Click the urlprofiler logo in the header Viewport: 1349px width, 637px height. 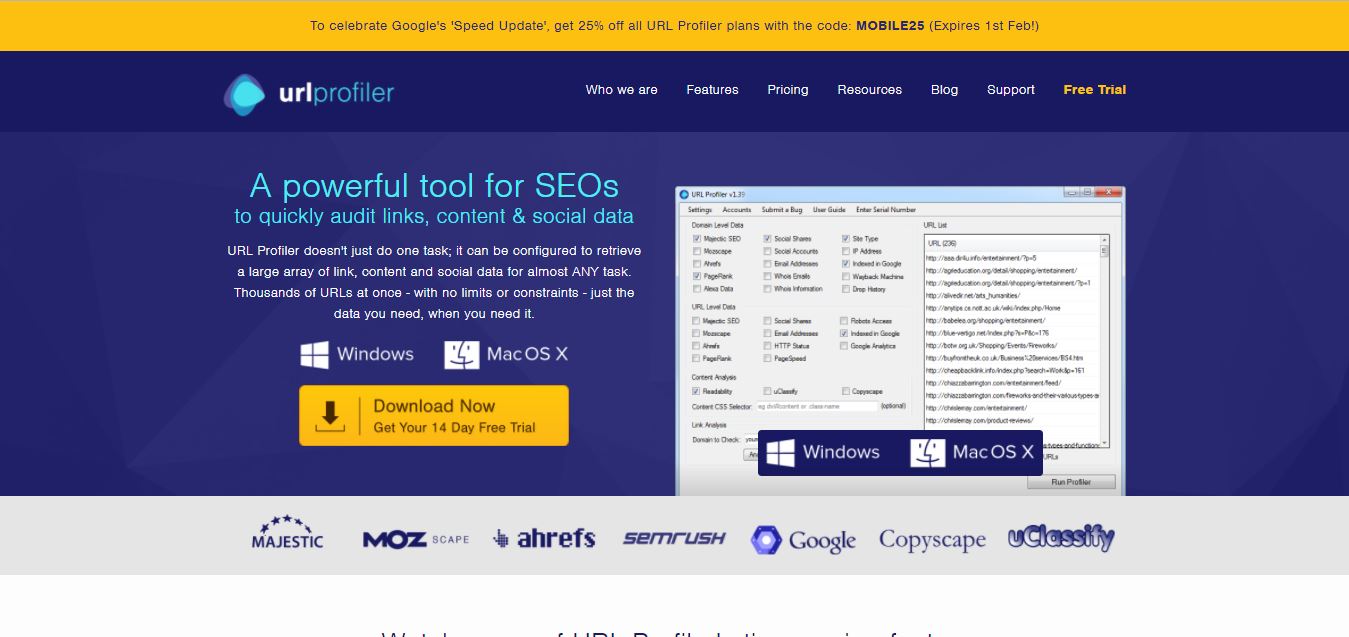(x=308, y=90)
